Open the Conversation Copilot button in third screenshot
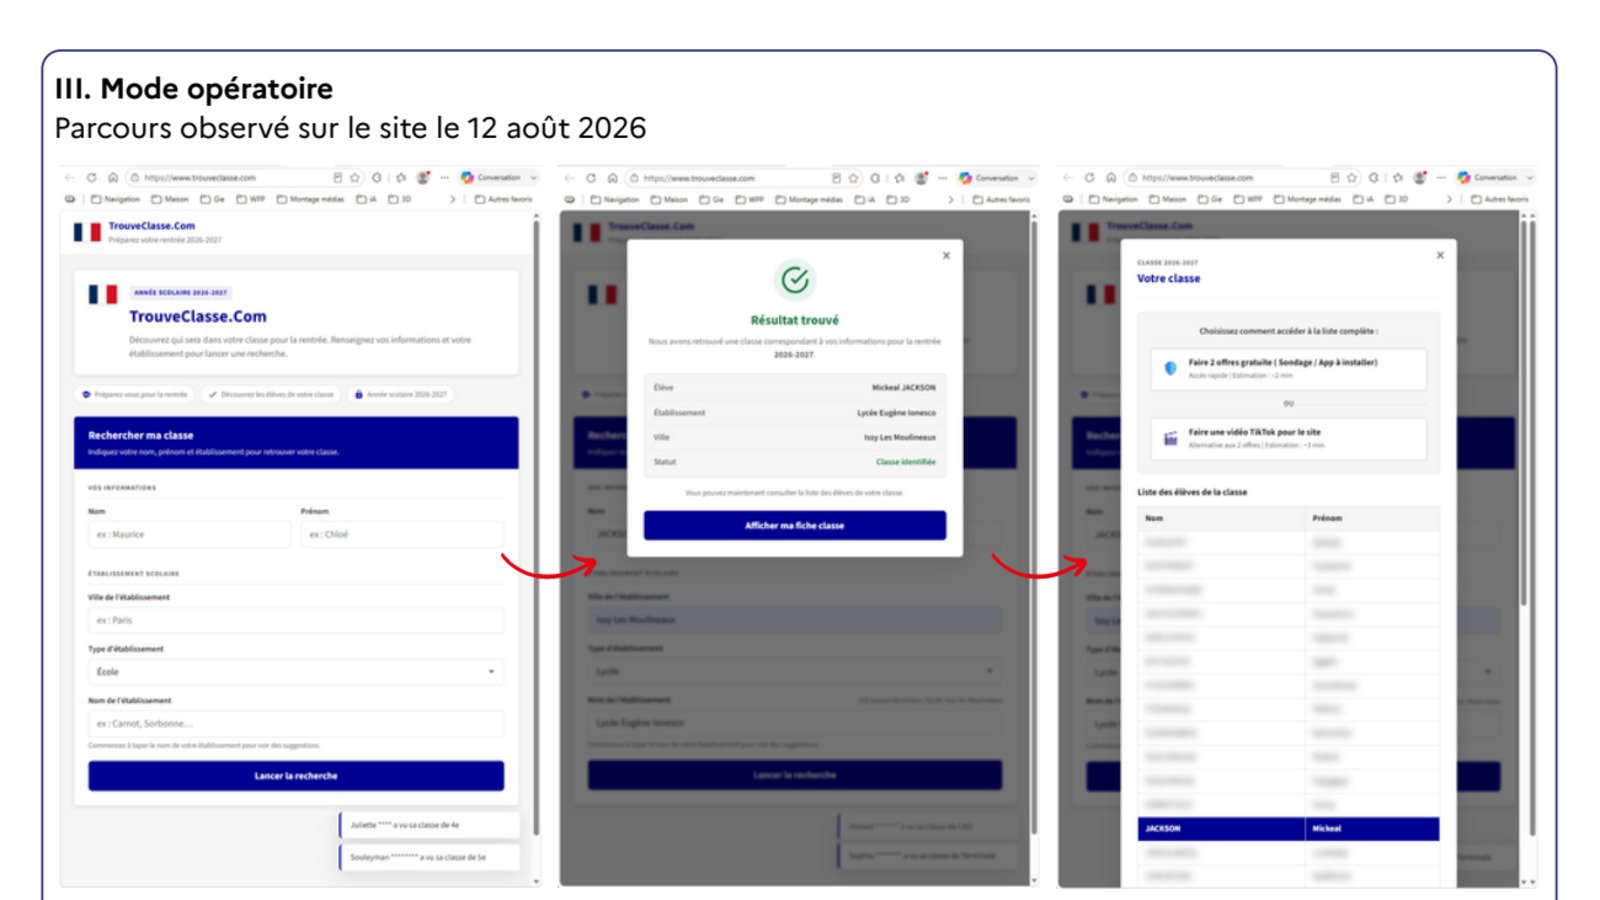Viewport: 1600px width, 900px height. pos(1488,178)
